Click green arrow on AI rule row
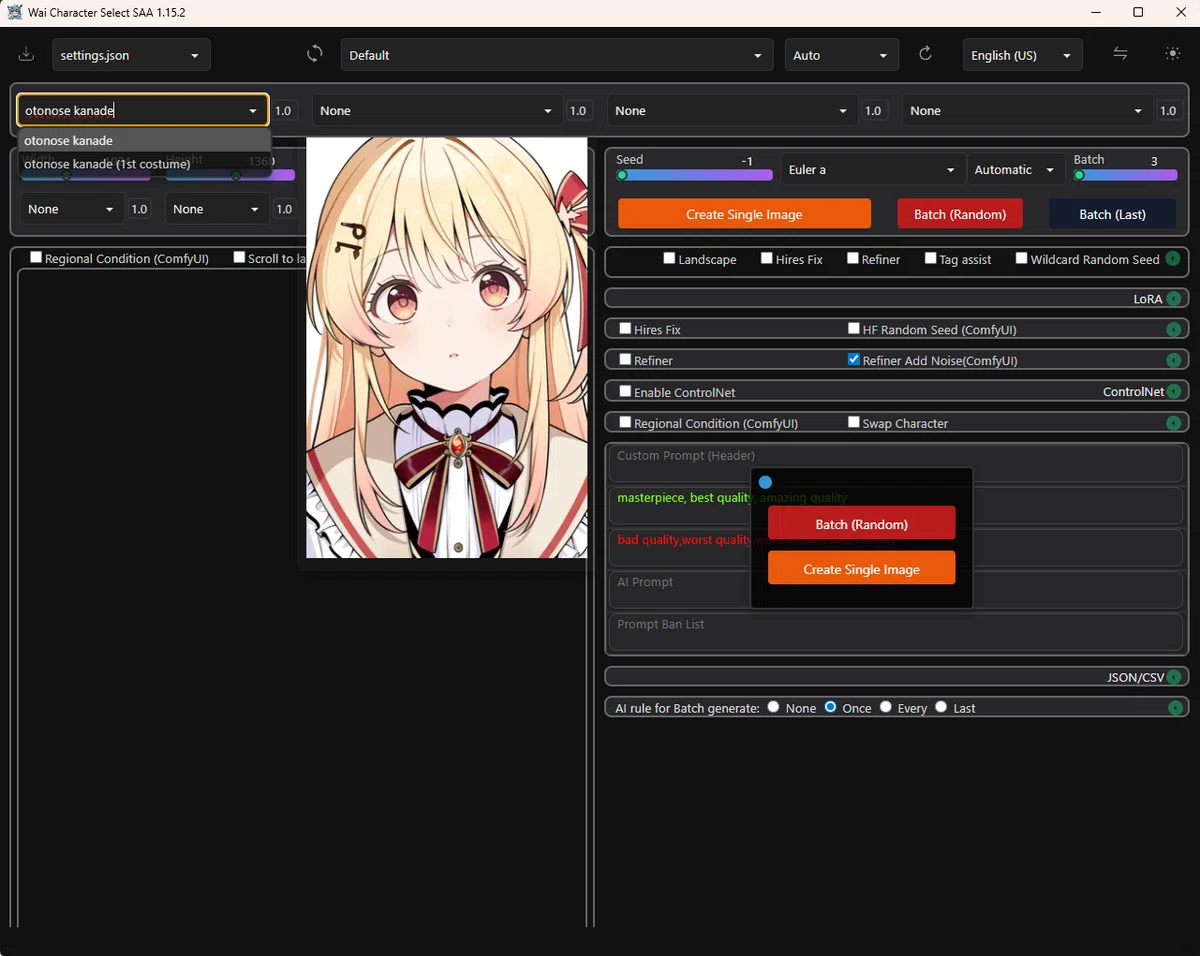1200x956 pixels. pos(1176,708)
